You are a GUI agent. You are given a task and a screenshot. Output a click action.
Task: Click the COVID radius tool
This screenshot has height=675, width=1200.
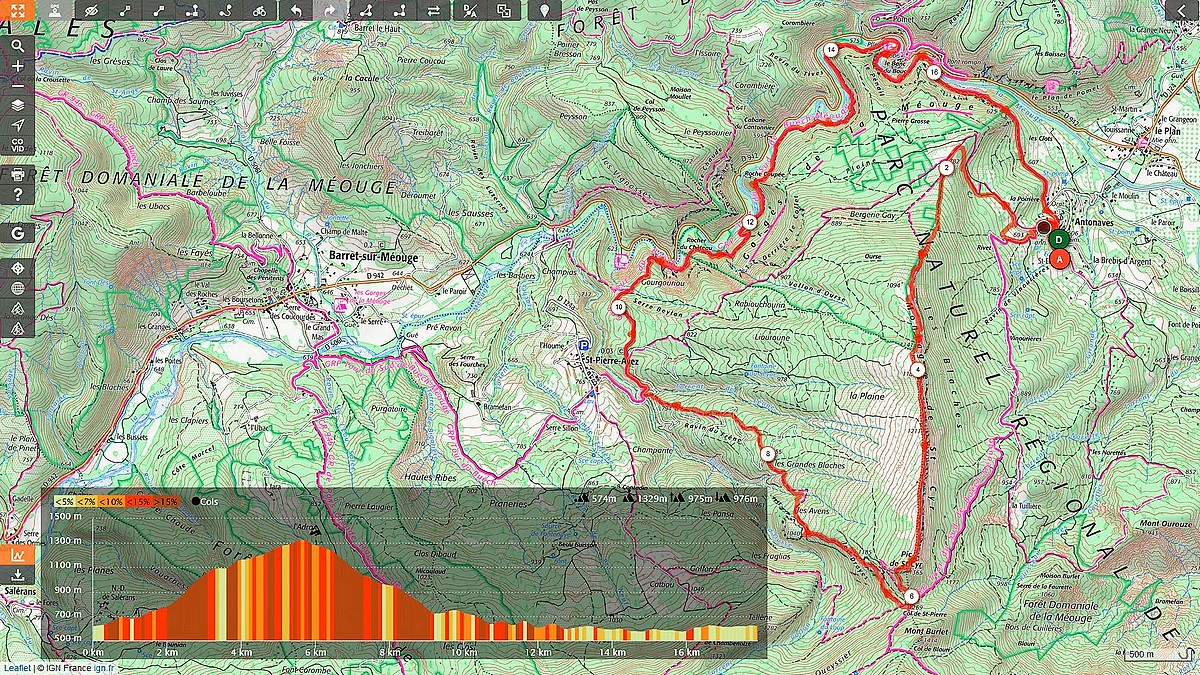(18, 145)
